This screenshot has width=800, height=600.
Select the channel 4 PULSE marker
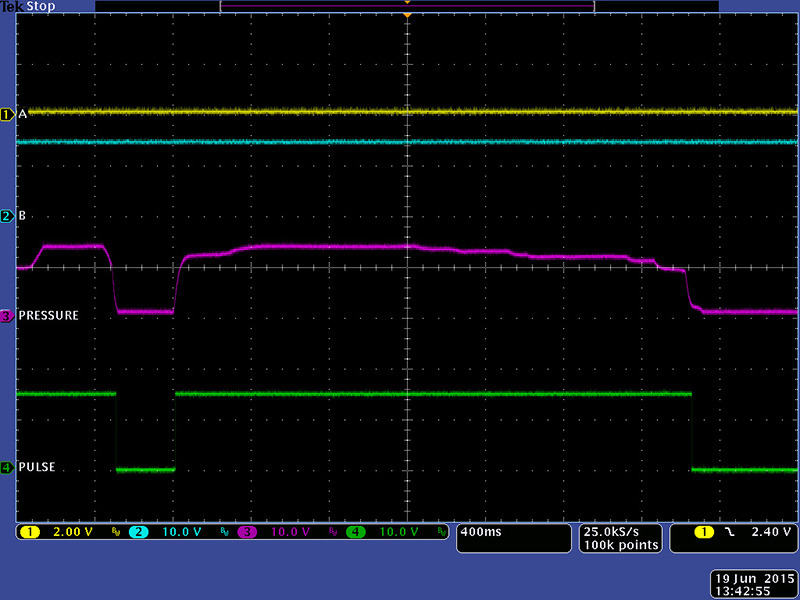click(7, 467)
